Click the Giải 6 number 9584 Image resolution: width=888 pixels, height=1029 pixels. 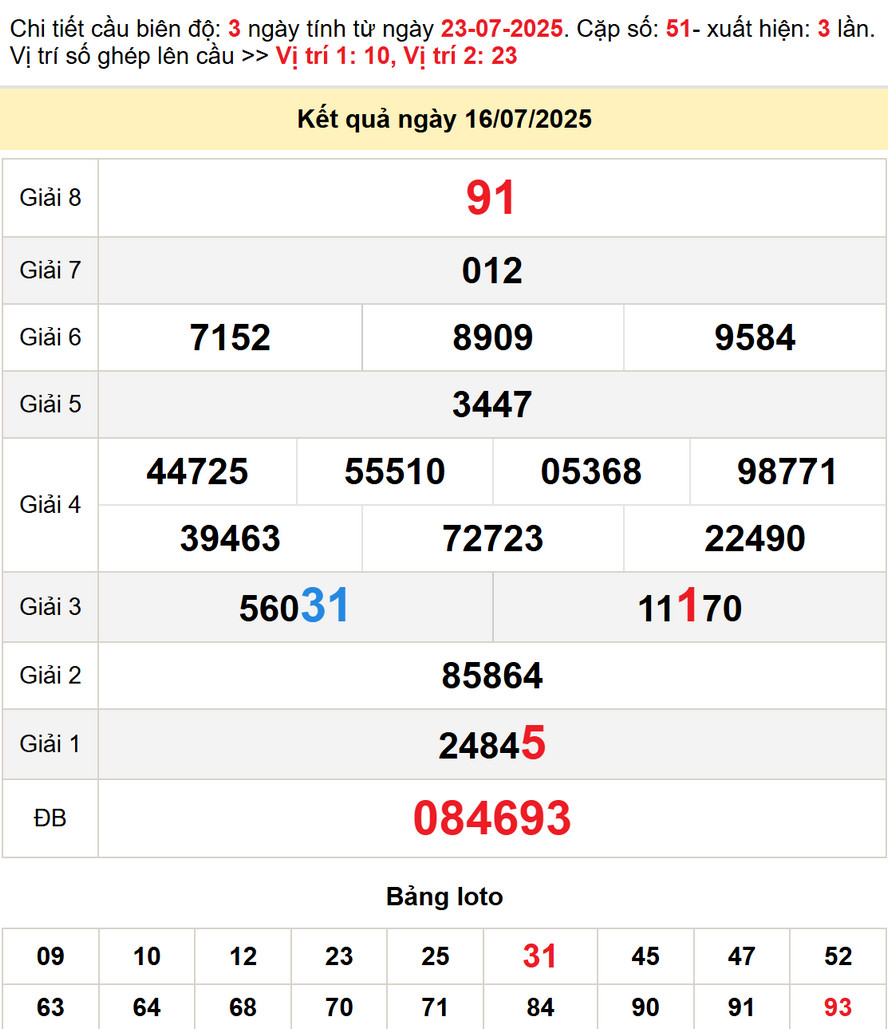(x=755, y=338)
